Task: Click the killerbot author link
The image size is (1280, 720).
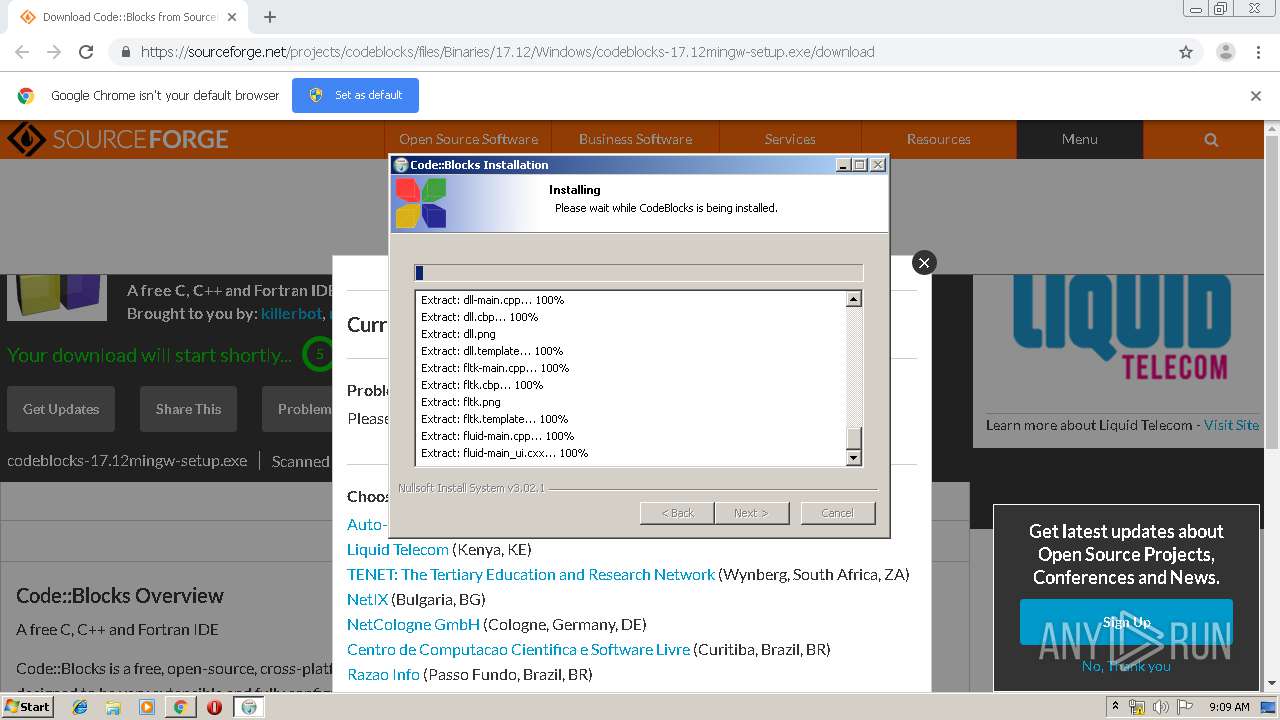Action: pyautogui.click(x=291, y=314)
